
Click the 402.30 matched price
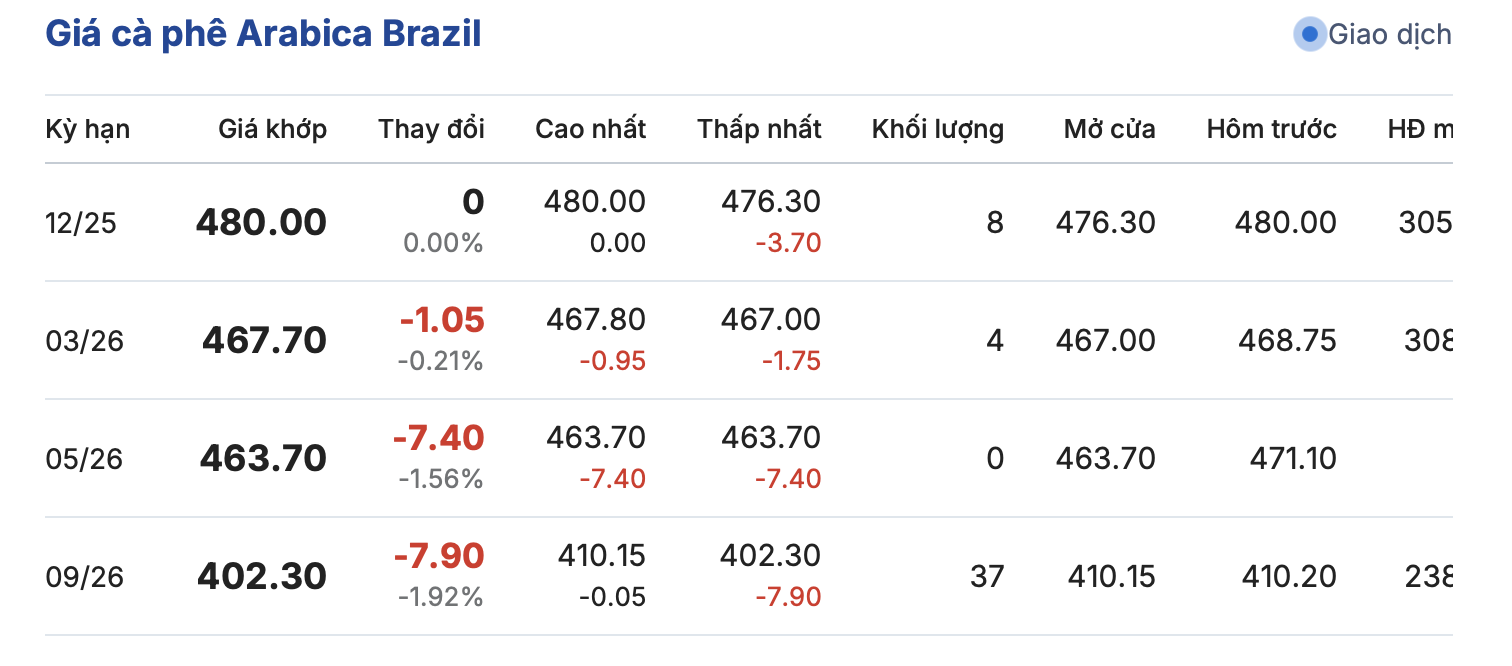(262, 577)
